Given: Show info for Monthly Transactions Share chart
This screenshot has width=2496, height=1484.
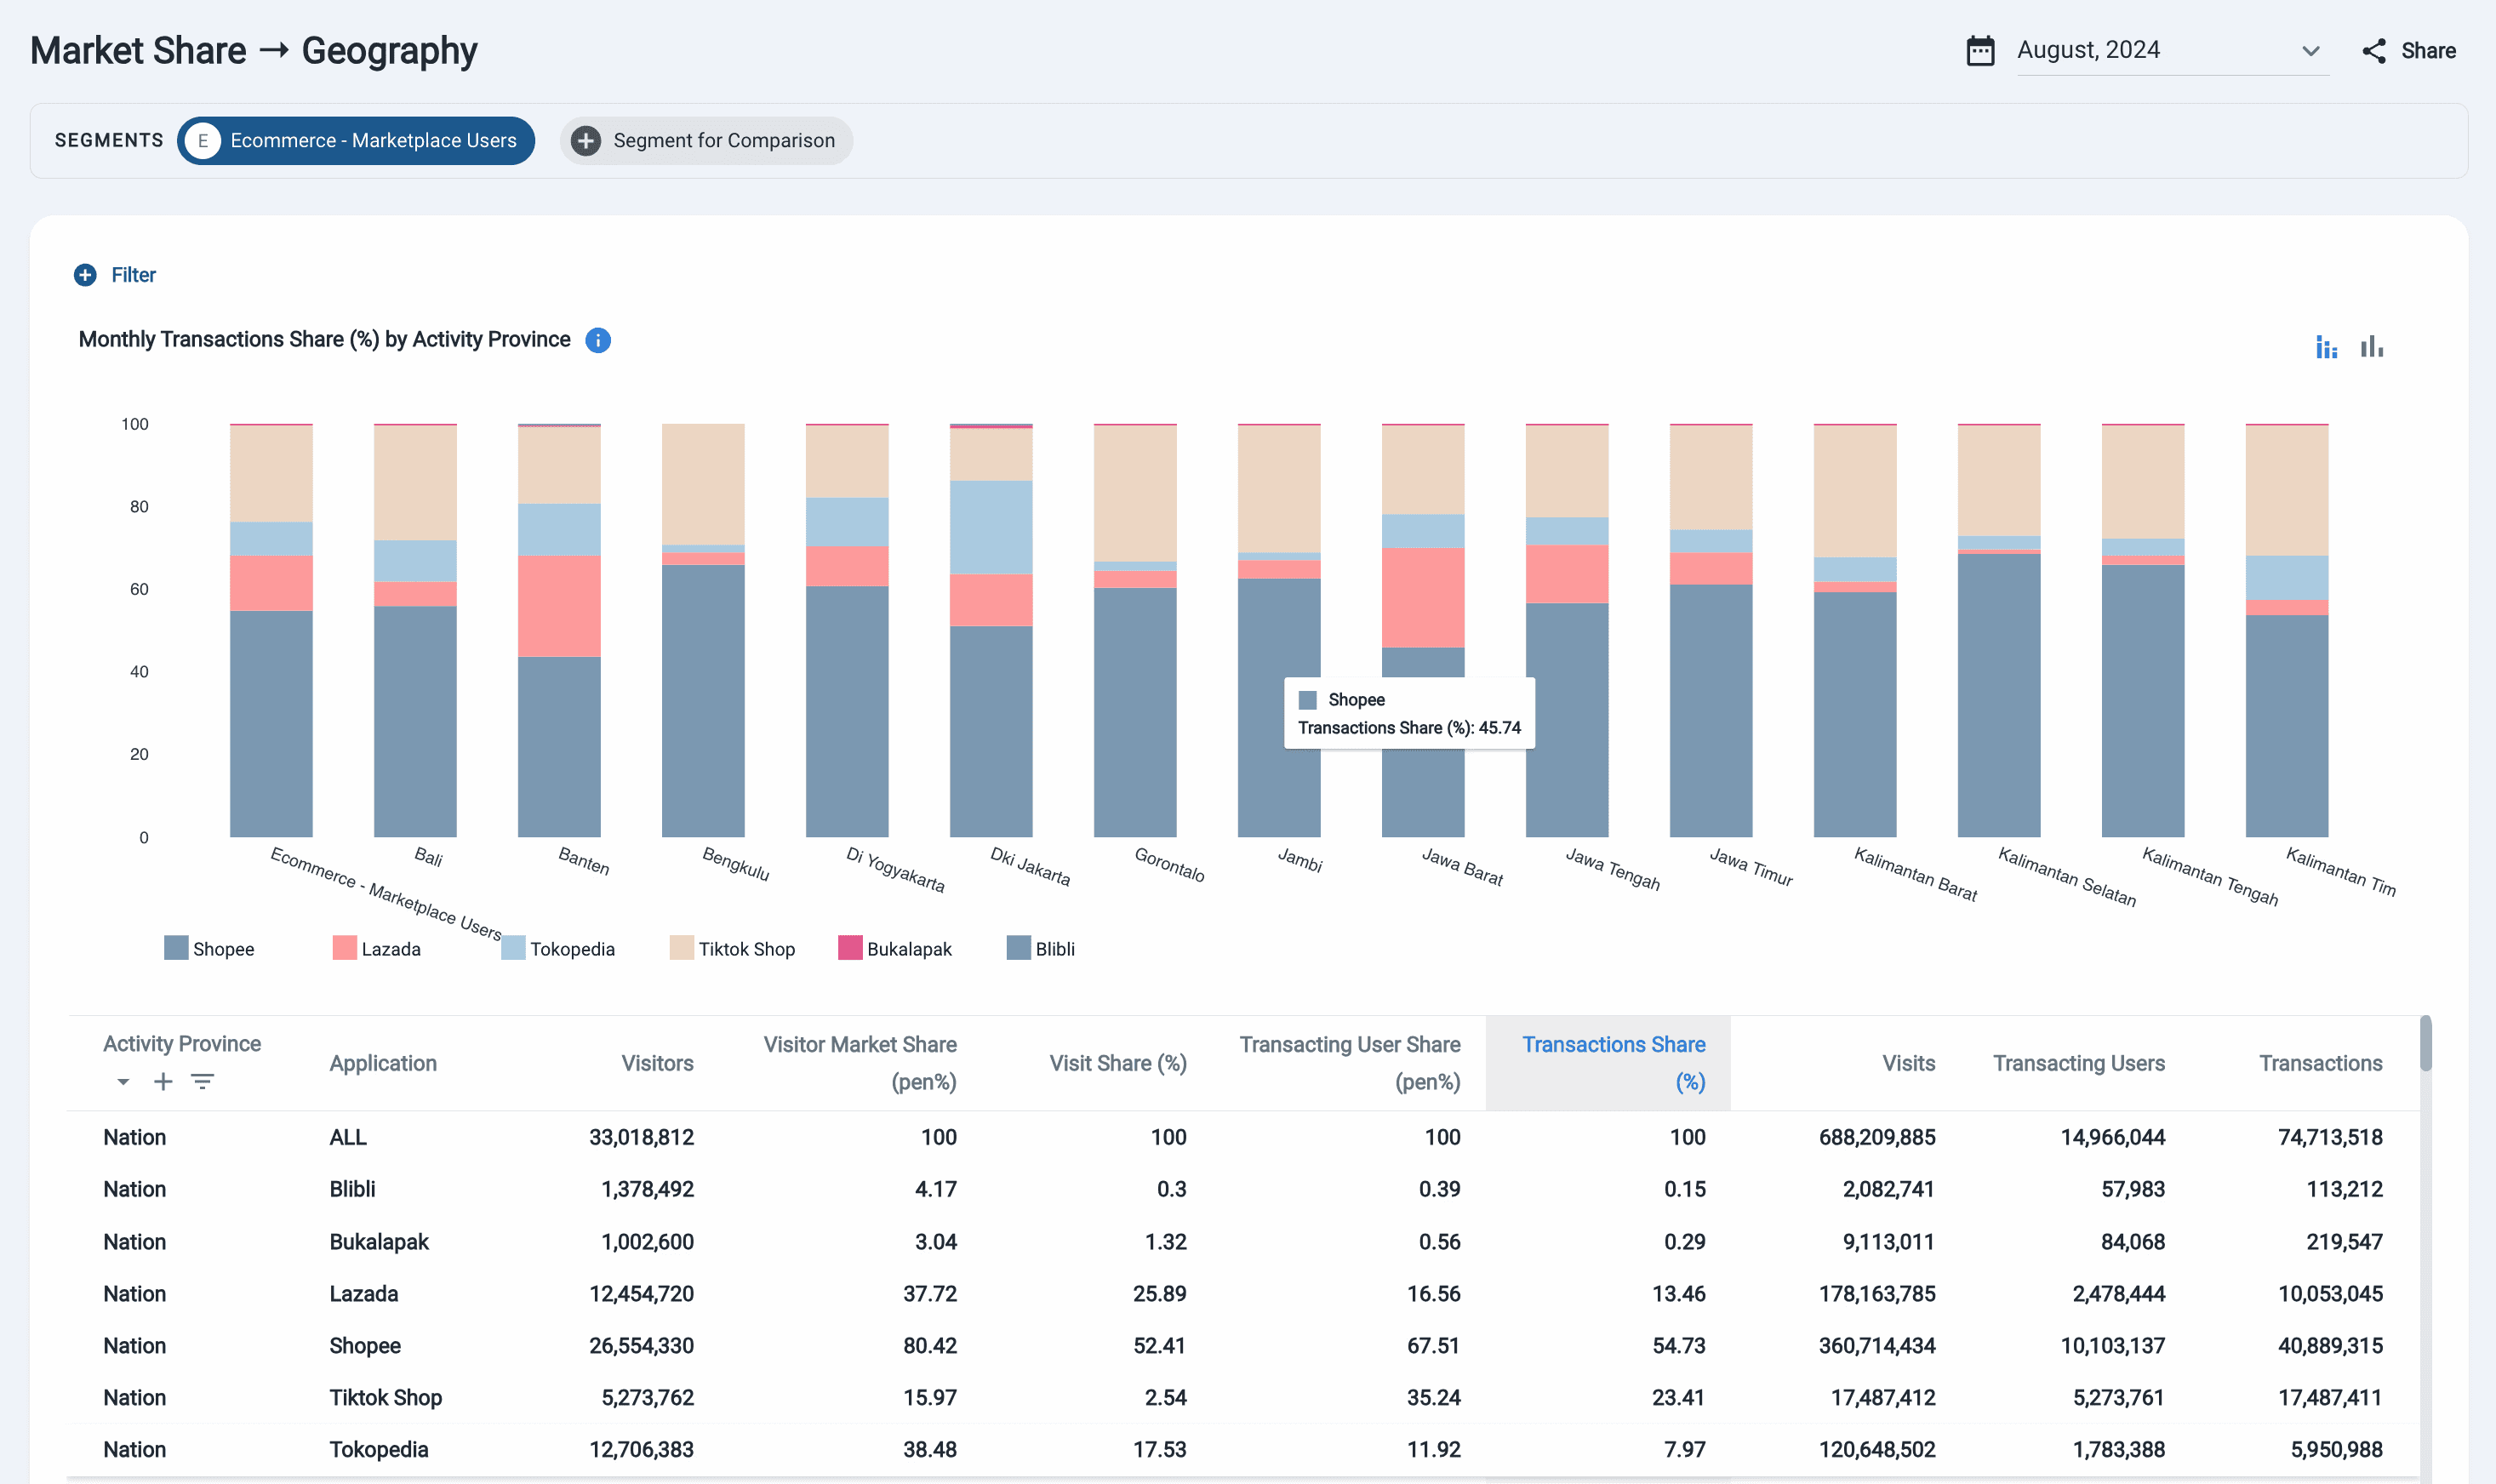Looking at the screenshot, I should [x=598, y=340].
